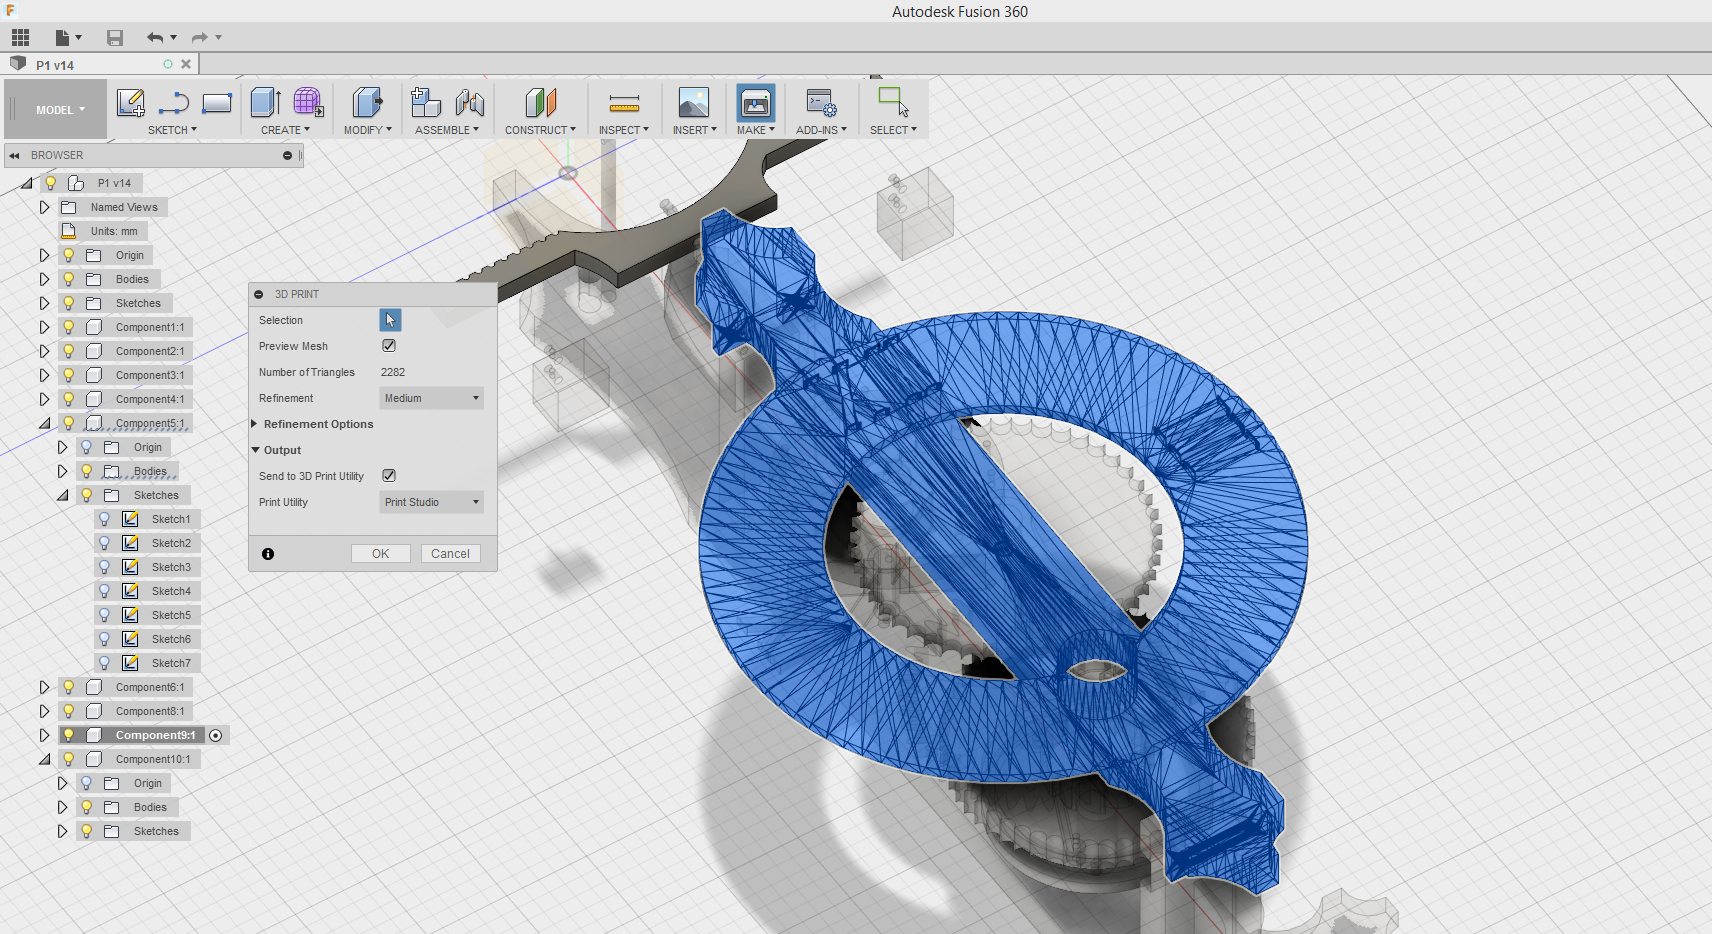Expand Refinement Options section
Screen dimensions: 1712x934
coord(255,424)
